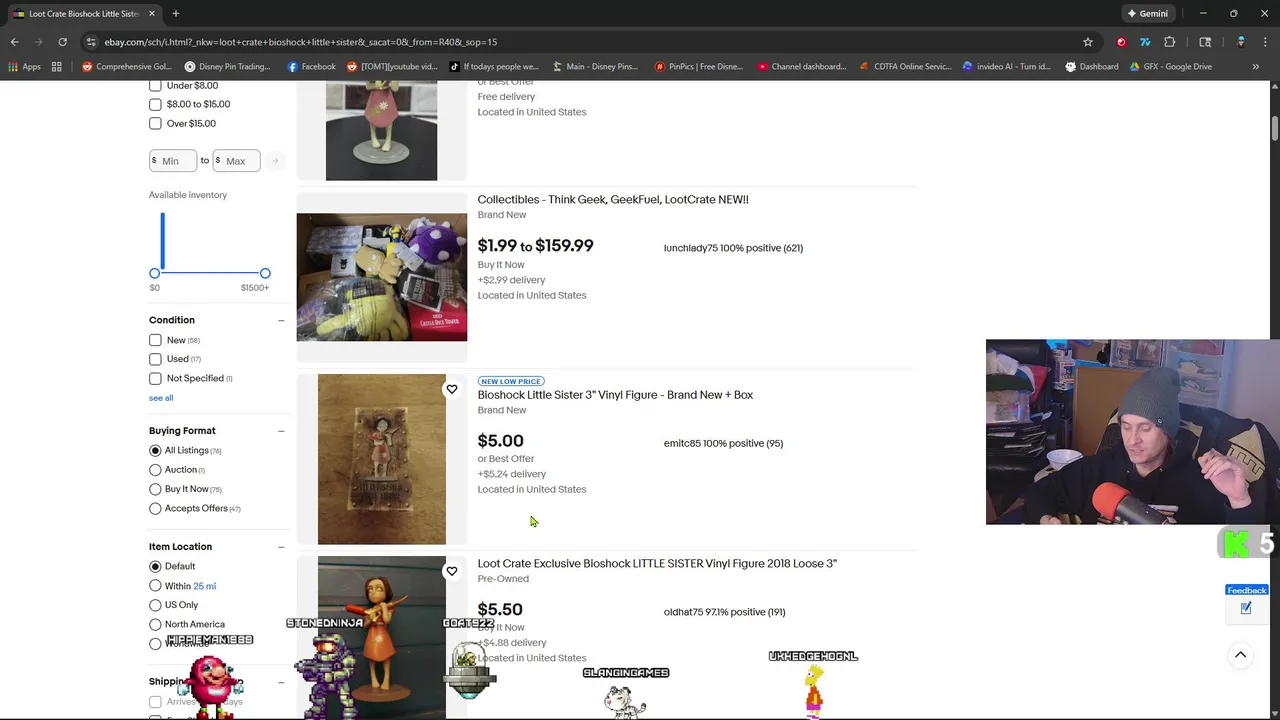Select North America item location
This screenshot has width=1280, height=720.
155,624
